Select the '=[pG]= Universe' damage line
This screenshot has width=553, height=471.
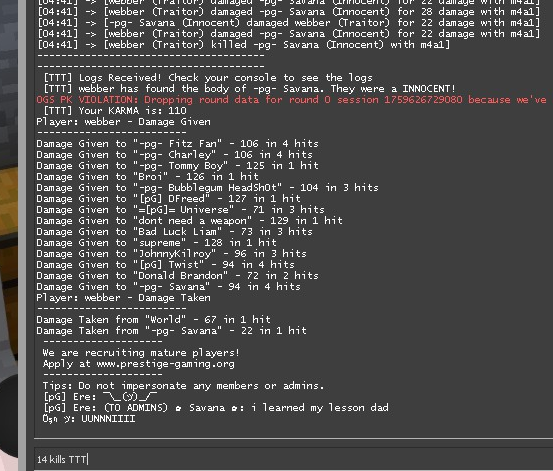180,209
